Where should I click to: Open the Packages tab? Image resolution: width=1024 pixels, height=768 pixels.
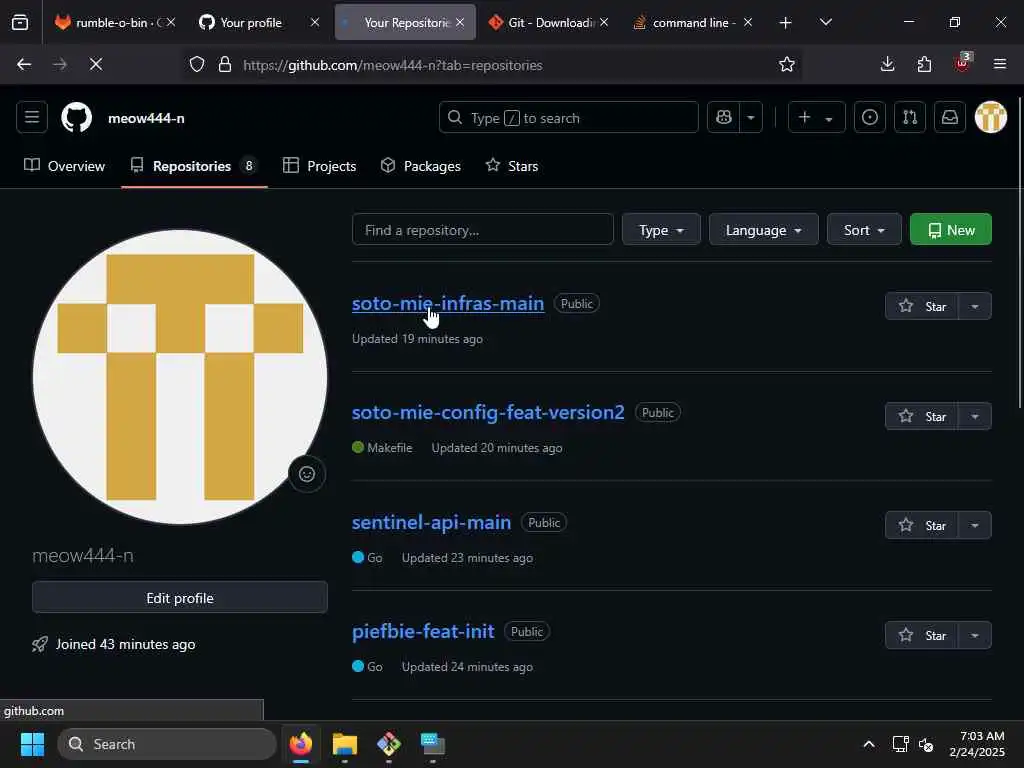pos(421,166)
